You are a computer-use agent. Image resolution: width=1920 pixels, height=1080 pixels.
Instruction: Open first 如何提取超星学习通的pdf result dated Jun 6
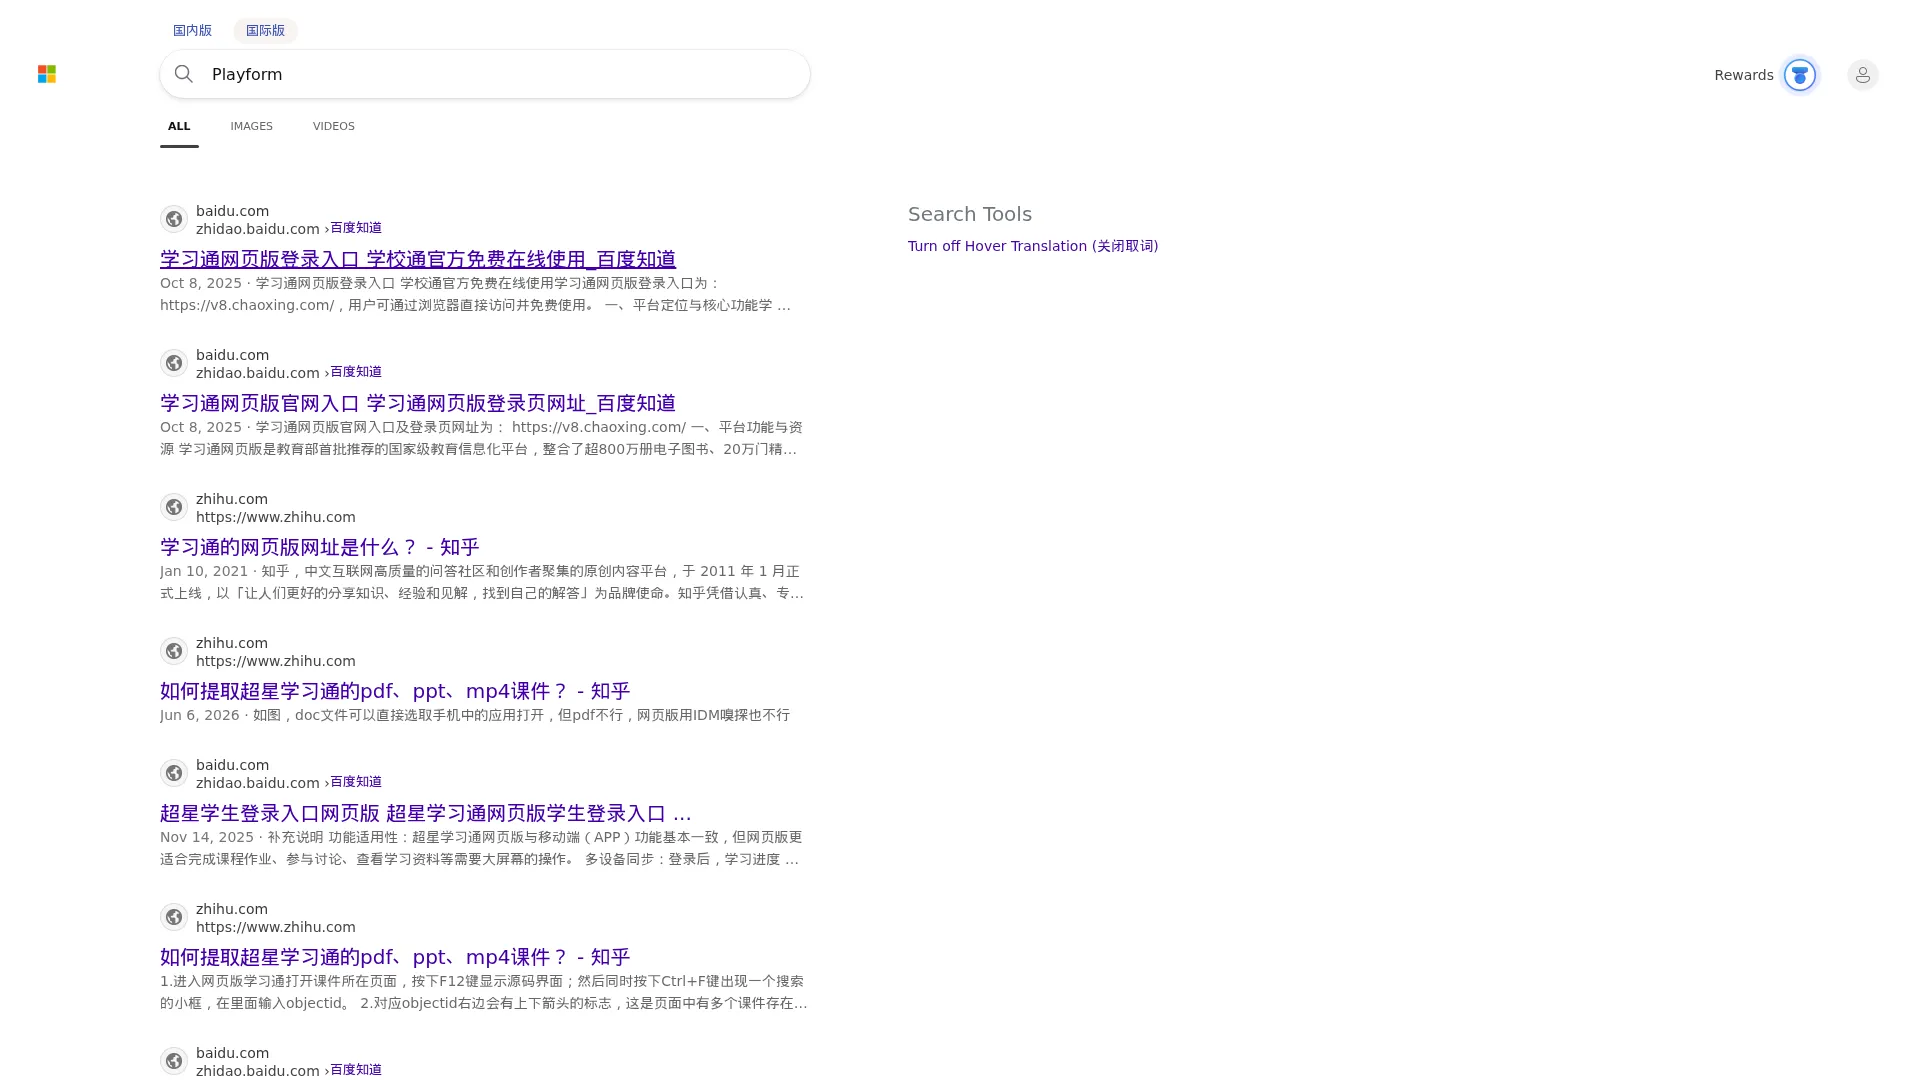click(x=395, y=691)
